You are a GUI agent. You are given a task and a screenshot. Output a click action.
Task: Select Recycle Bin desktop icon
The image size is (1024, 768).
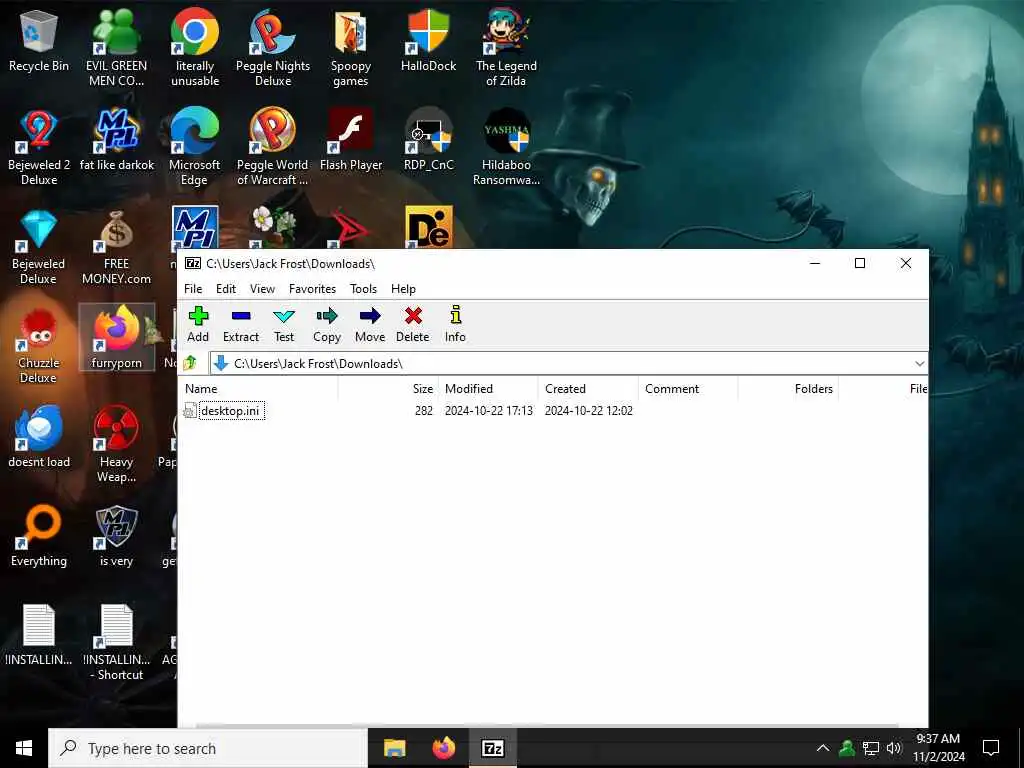(39, 41)
